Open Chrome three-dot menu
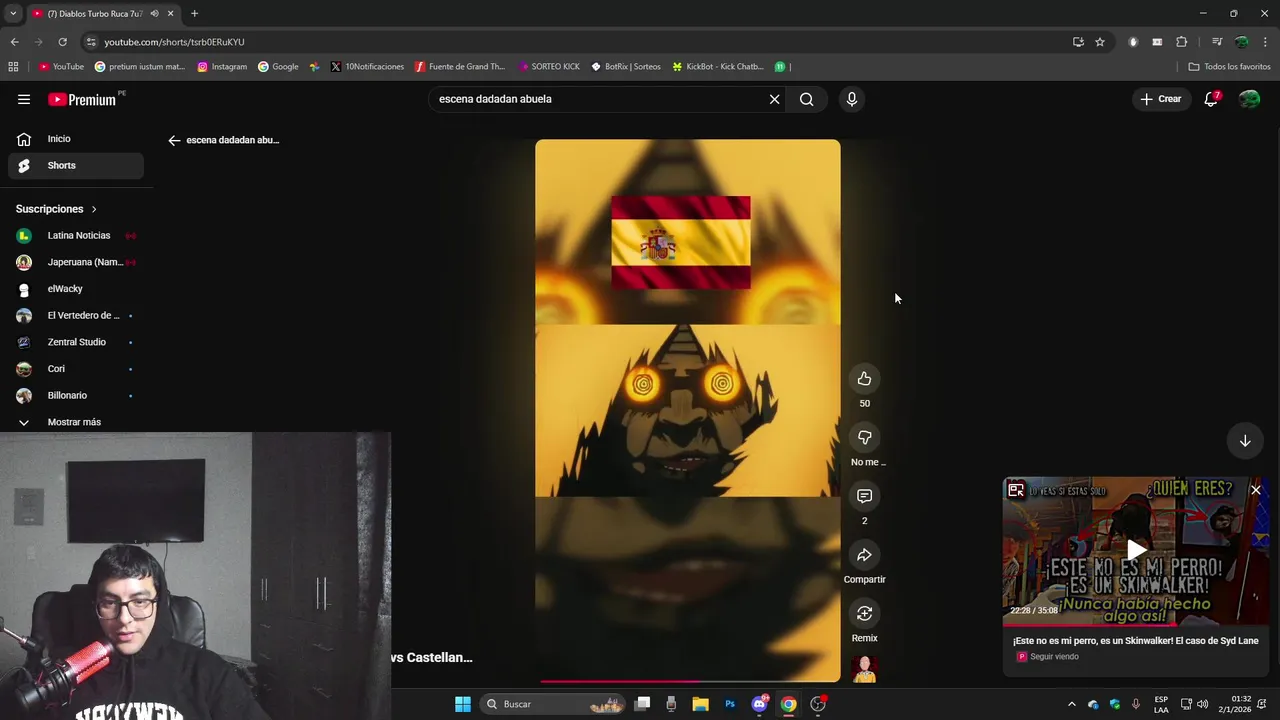 tap(1266, 42)
